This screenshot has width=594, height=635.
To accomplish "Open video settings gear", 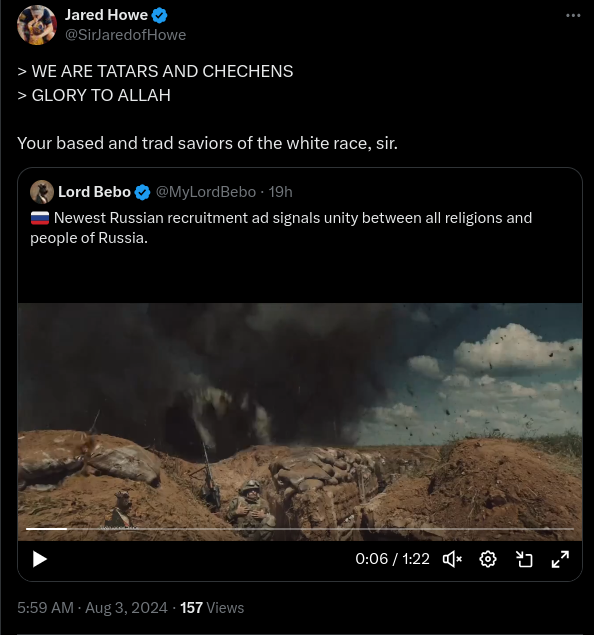I will (x=488, y=559).
